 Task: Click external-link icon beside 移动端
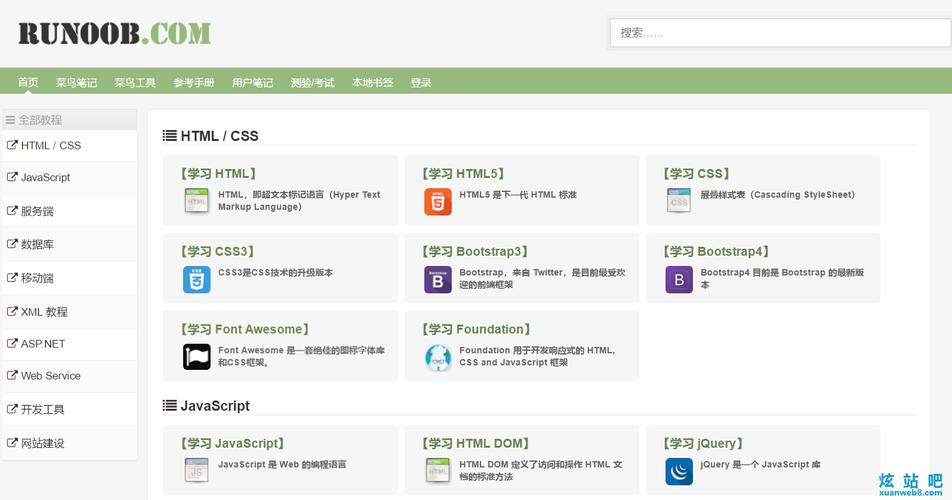pos(12,277)
